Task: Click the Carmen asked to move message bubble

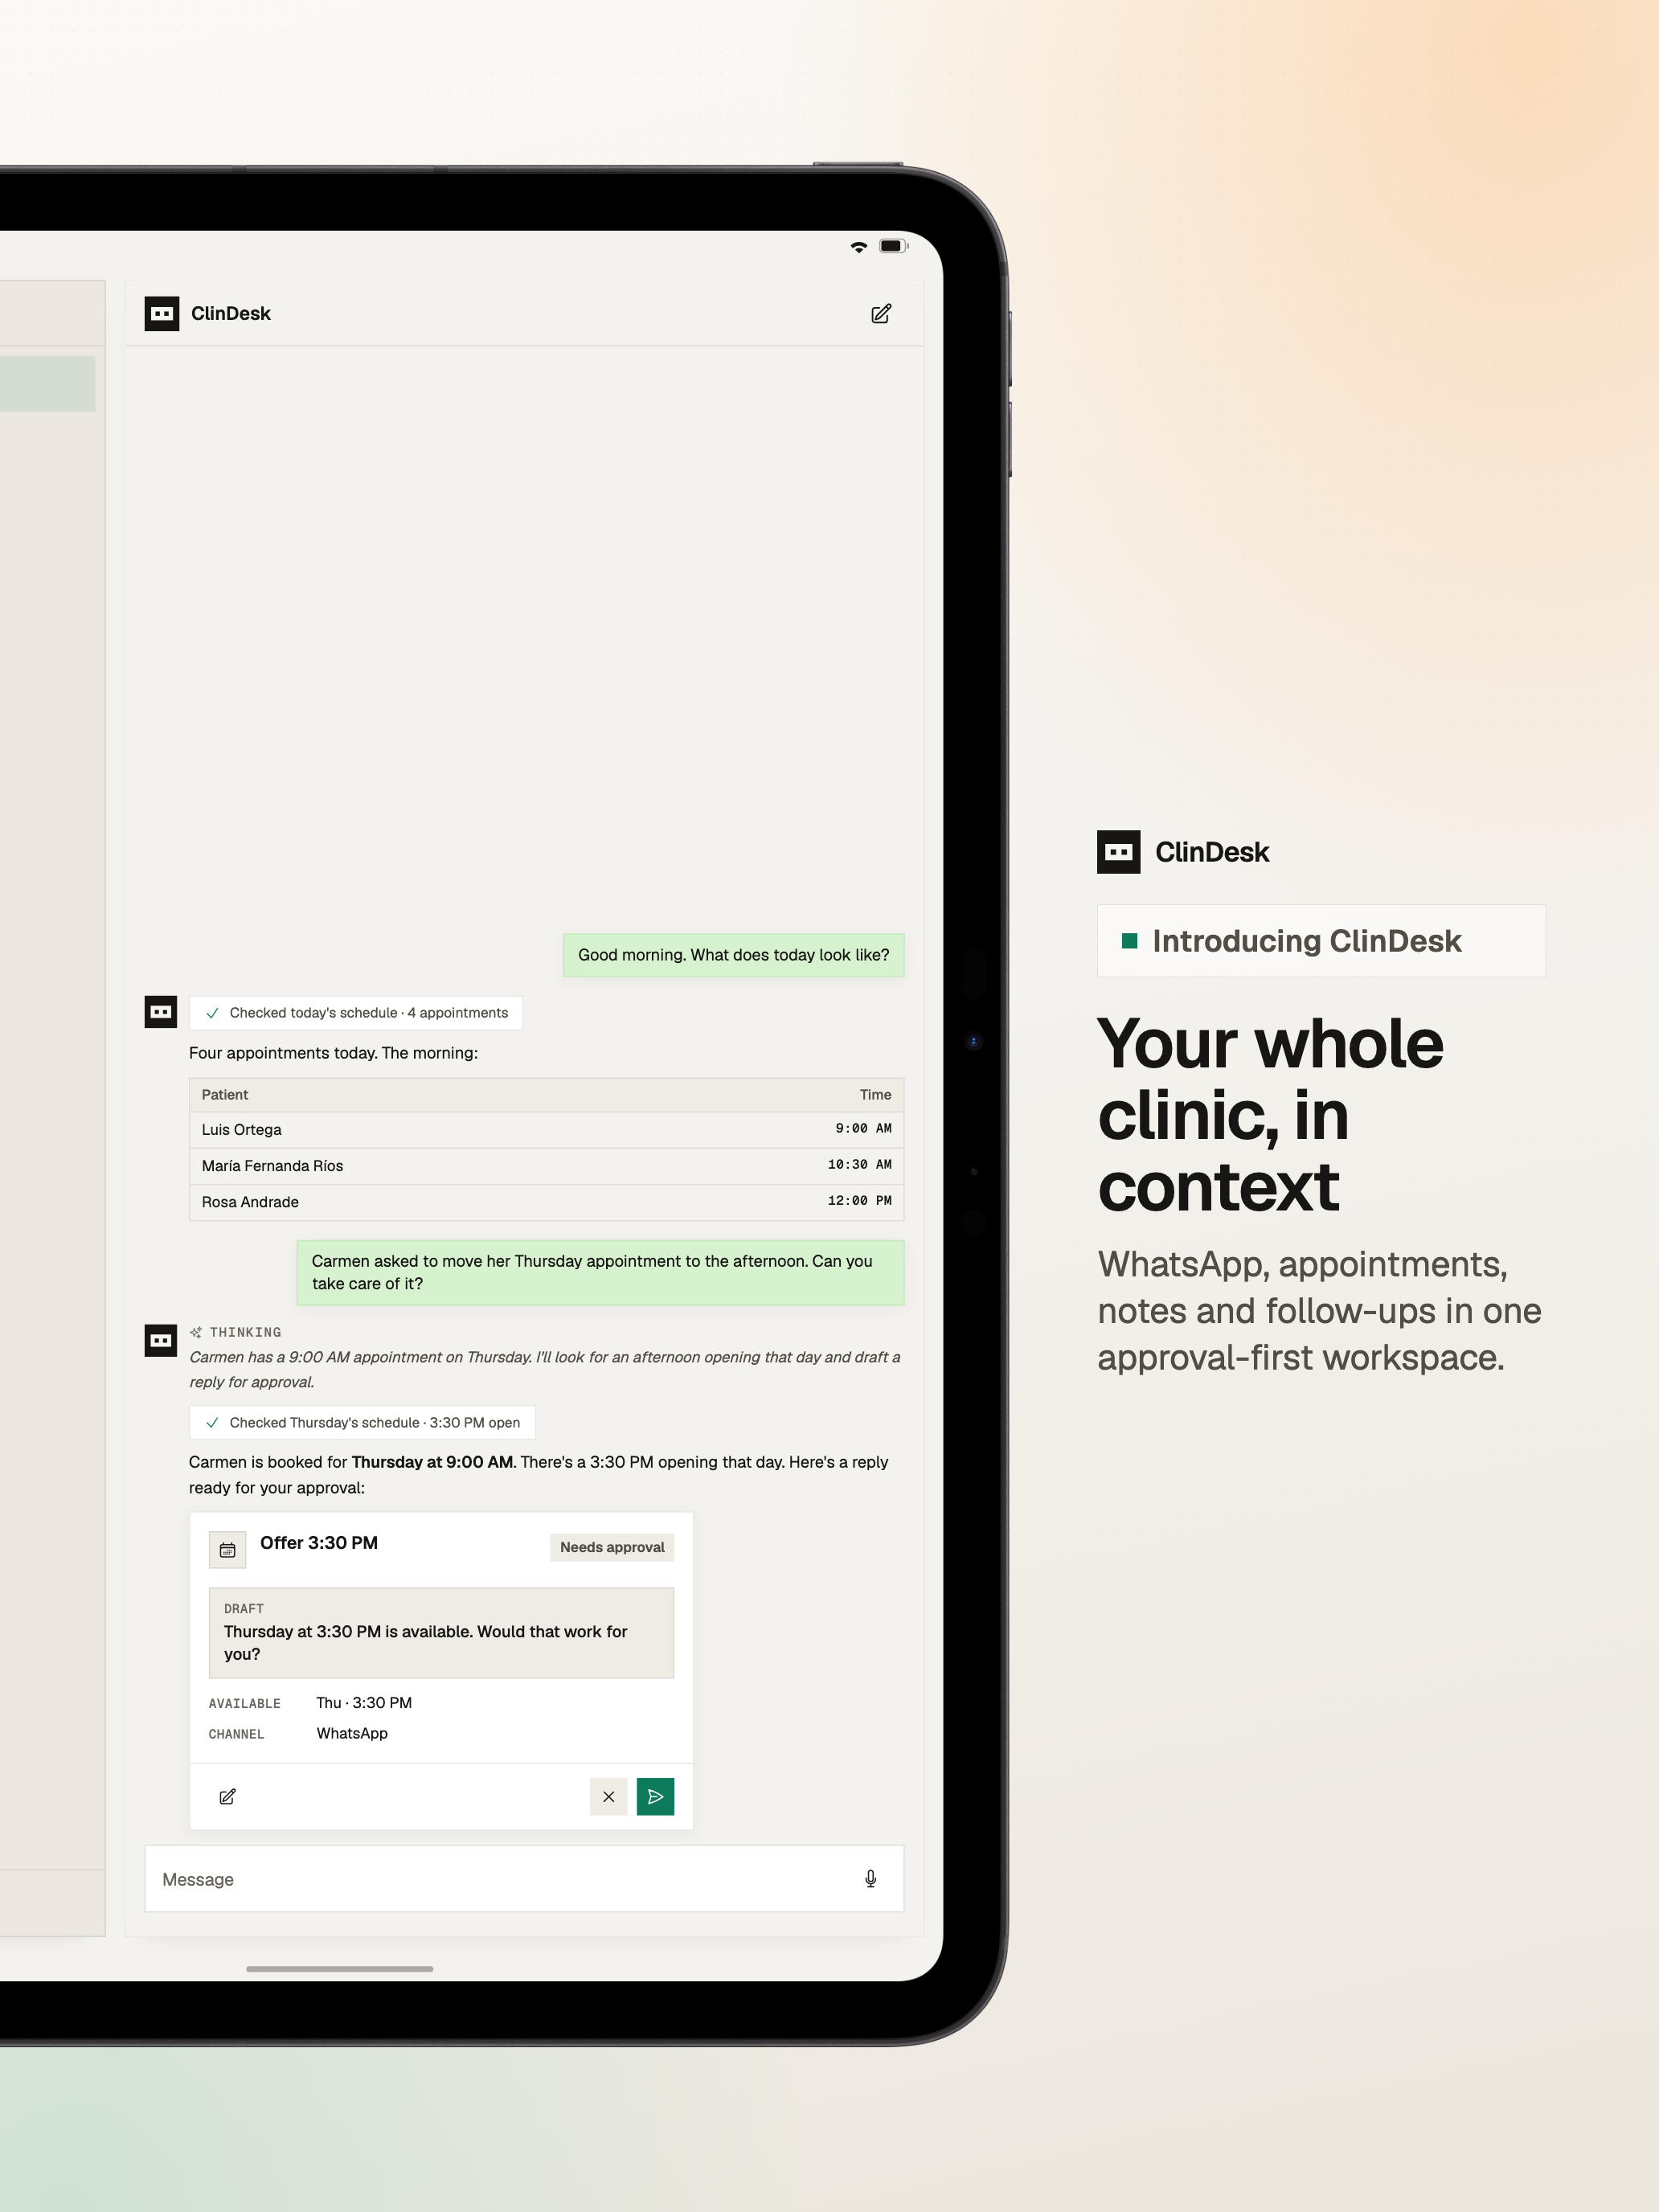Action: coord(600,1272)
